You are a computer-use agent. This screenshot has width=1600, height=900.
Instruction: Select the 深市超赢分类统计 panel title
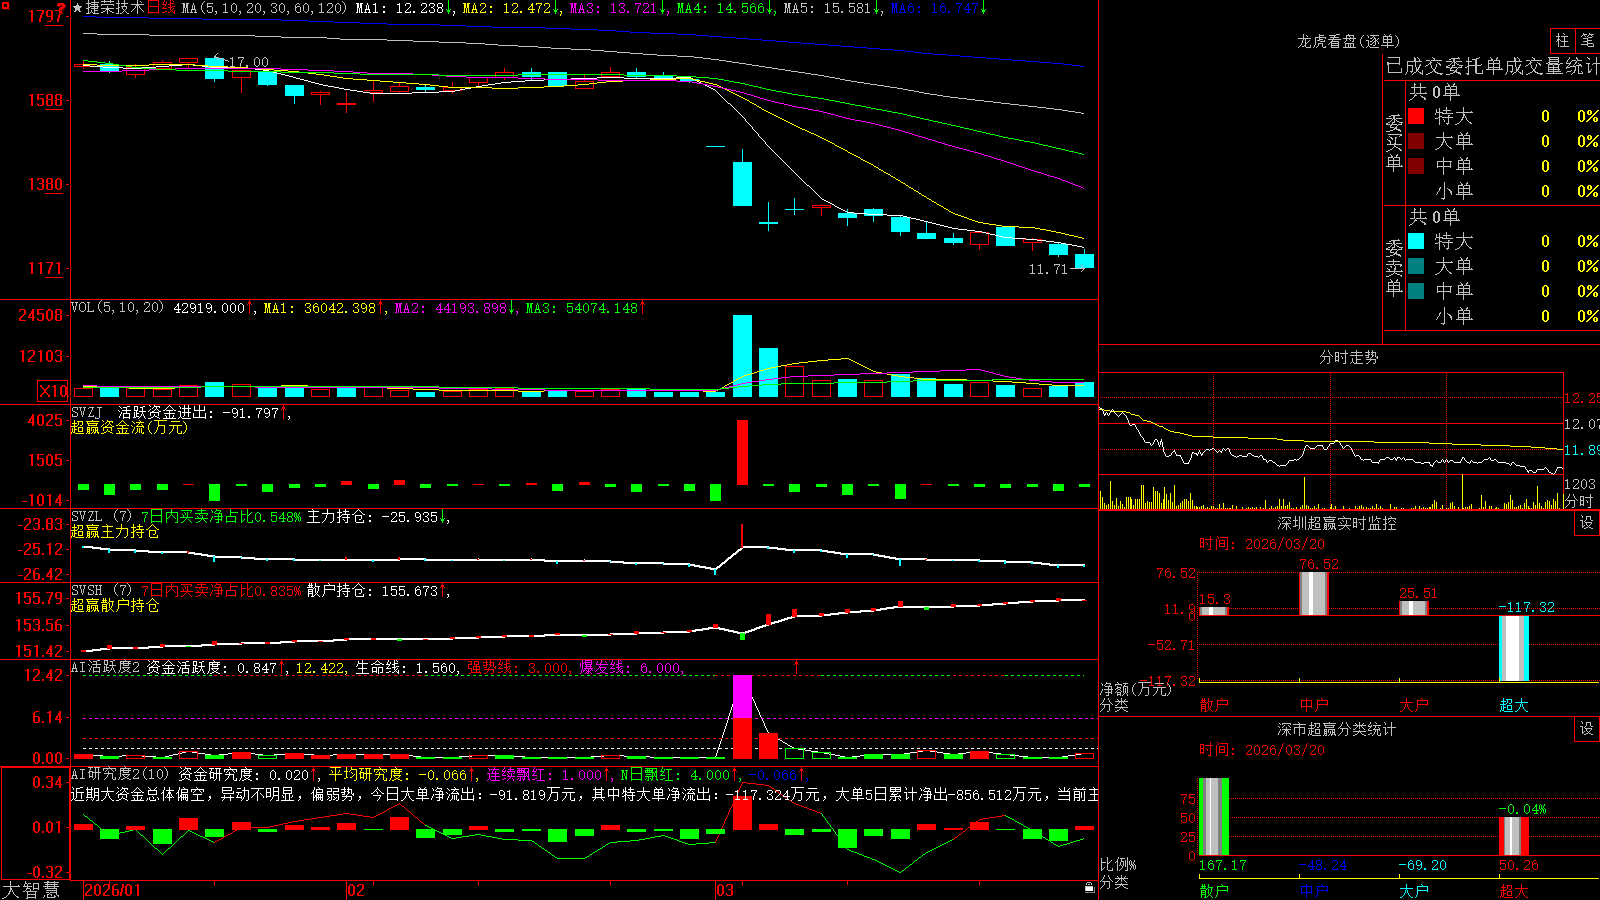click(x=1336, y=729)
